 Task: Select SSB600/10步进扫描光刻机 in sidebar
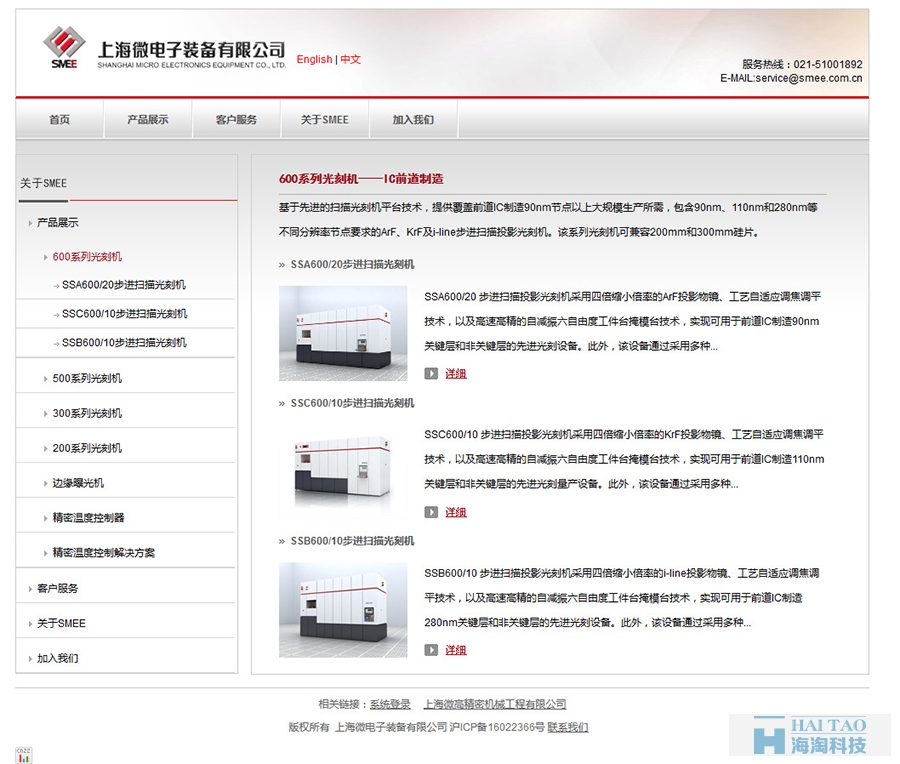pyautogui.click(x=124, y=343)
